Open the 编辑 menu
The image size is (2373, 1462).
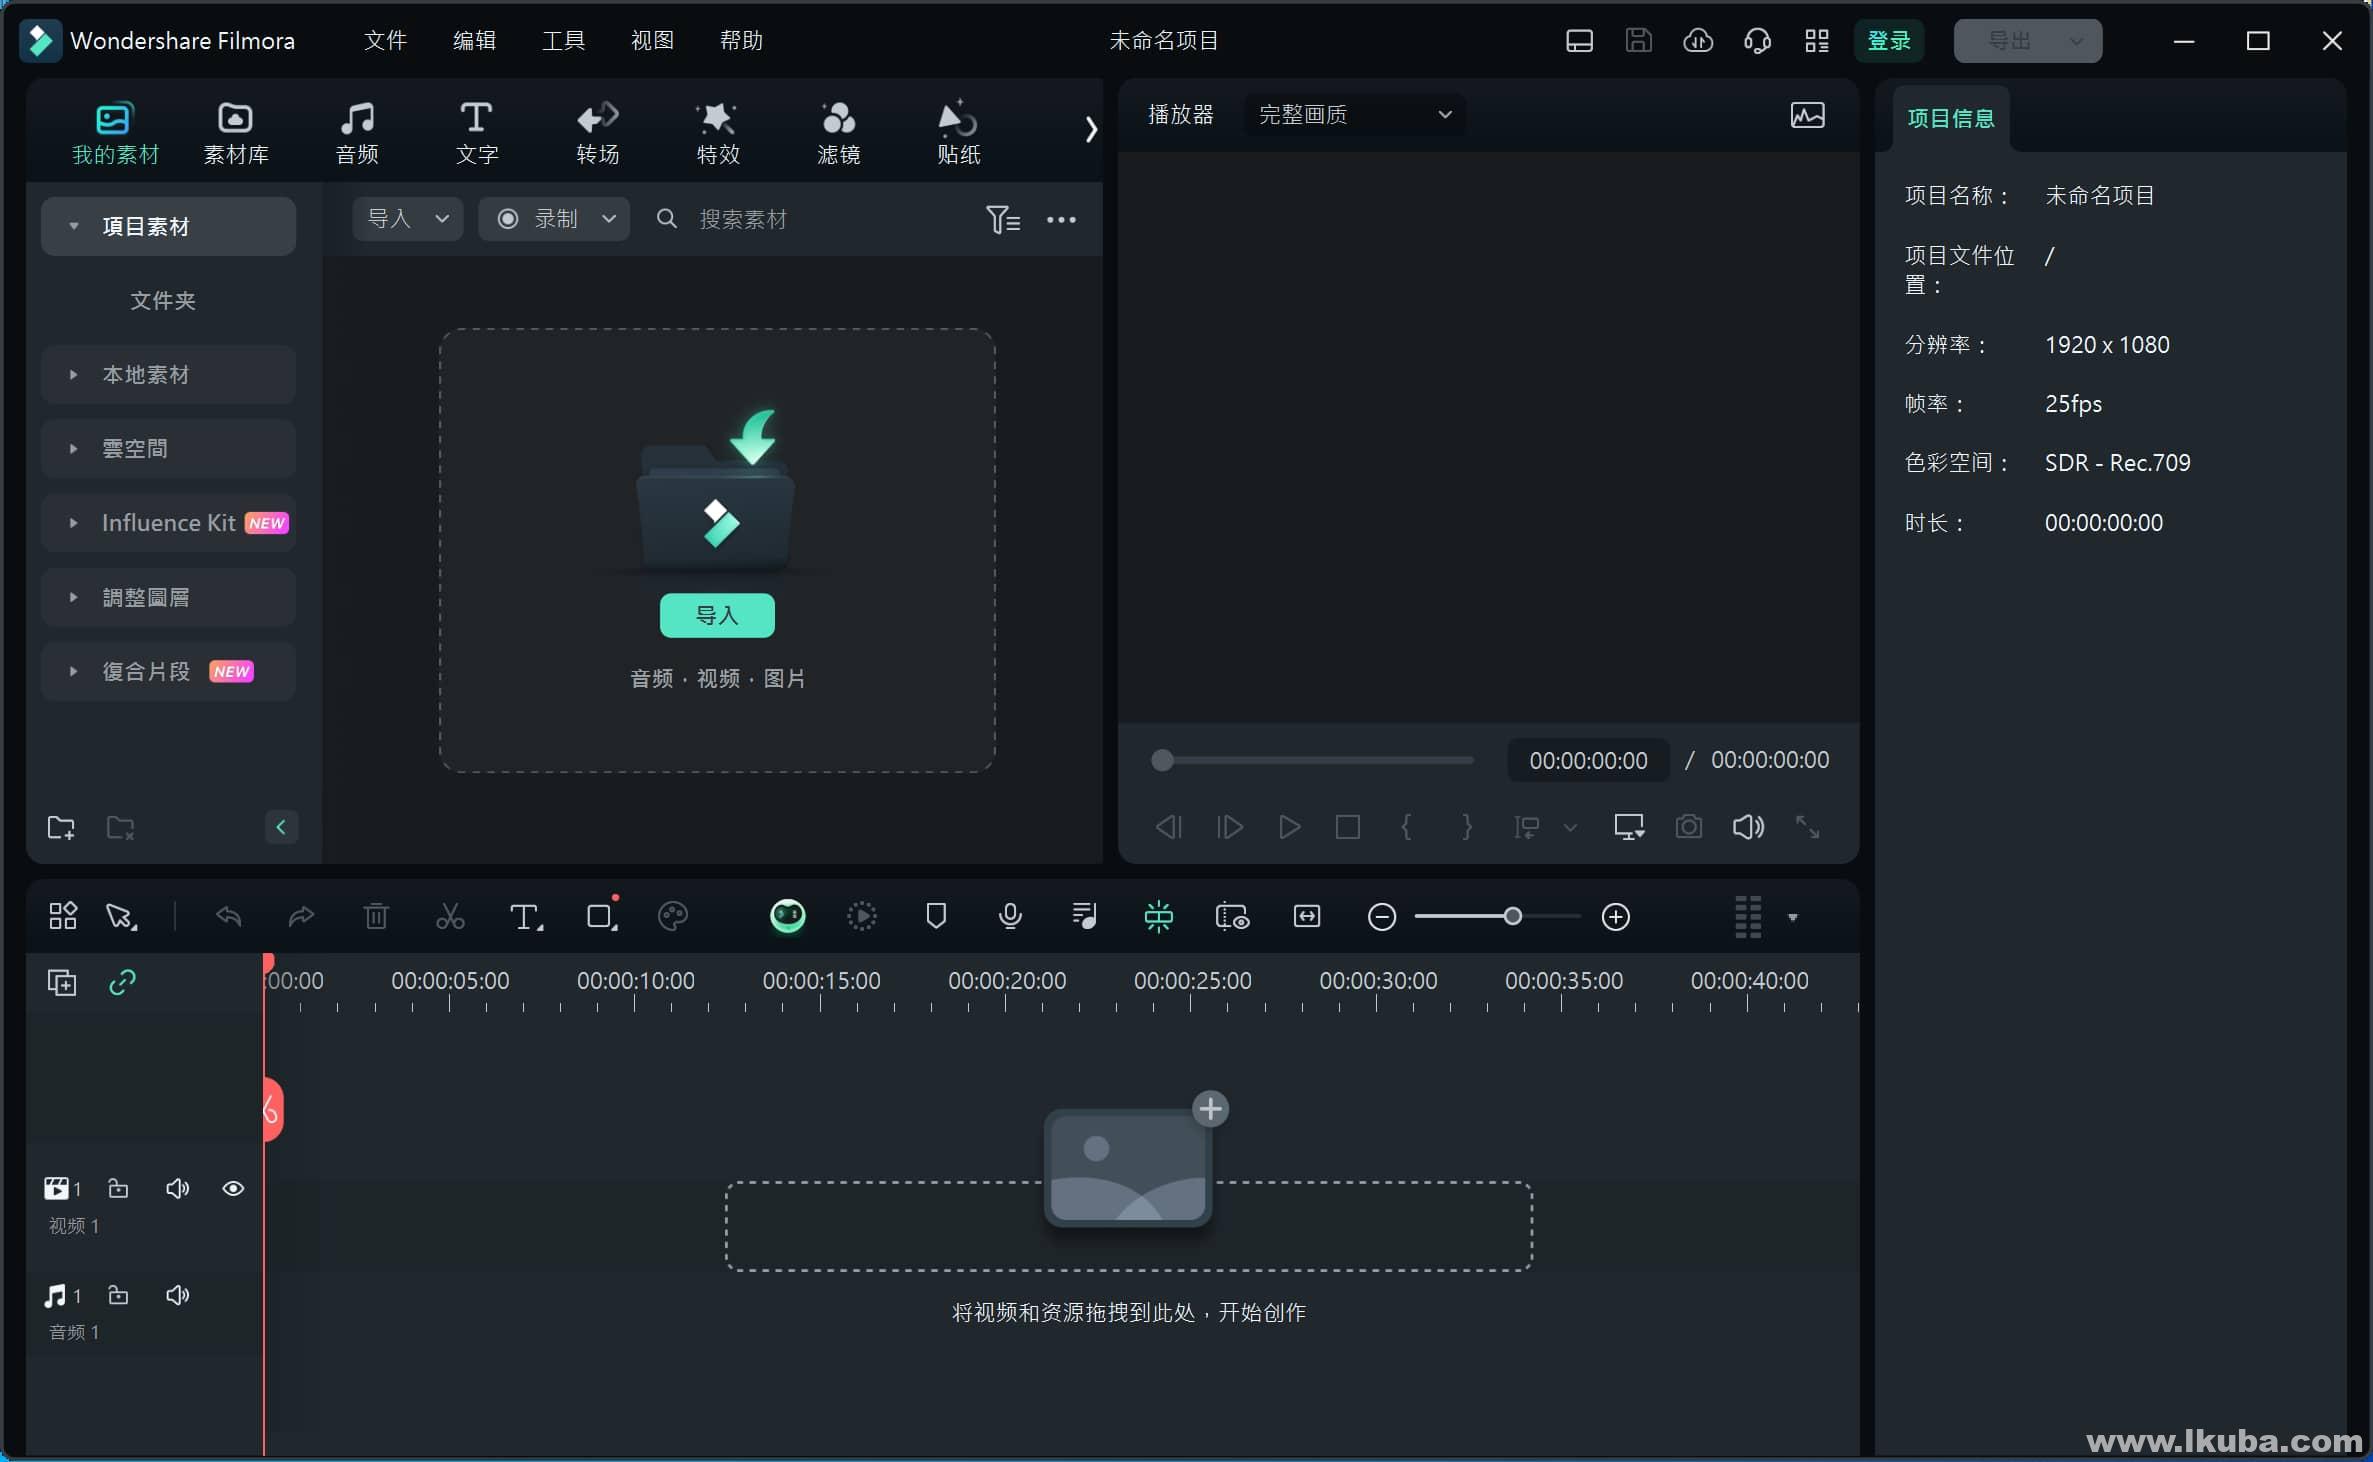point(474,40)
